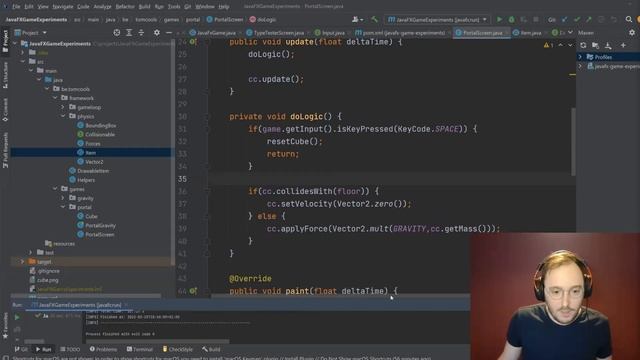Click the Collapse All icon in Project panel
640x360 pixels.
(141, 32)
